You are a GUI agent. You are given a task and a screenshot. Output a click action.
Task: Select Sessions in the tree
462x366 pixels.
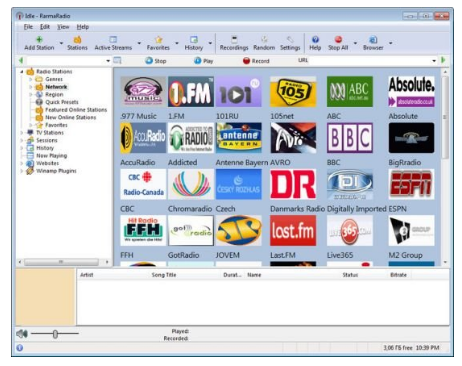click(x=47, y=140)
